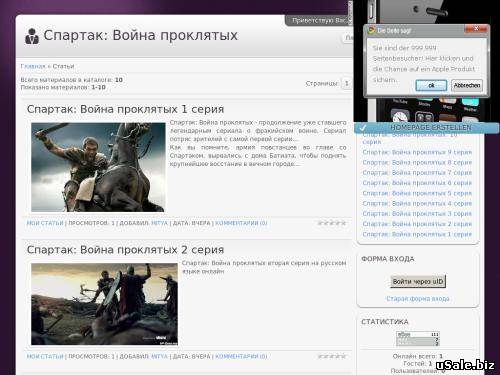This screenshot has width=500, height=375.
Task: Open article title Спартак: Война проклятых 2 серия
Action: click(125, 250)
